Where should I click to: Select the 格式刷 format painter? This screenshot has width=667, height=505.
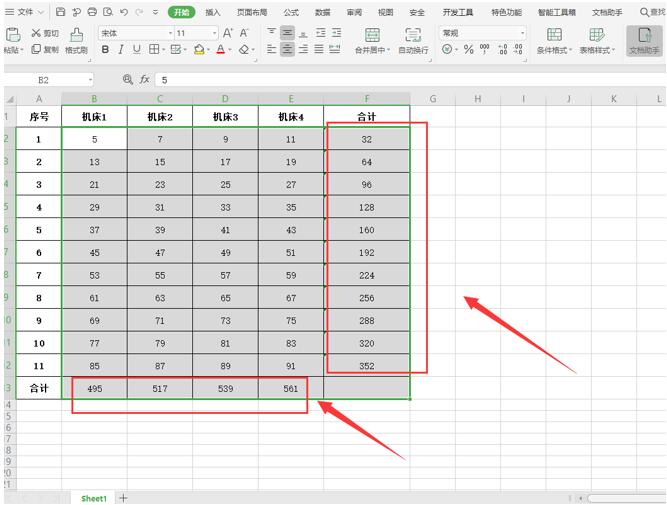point(77,41)
